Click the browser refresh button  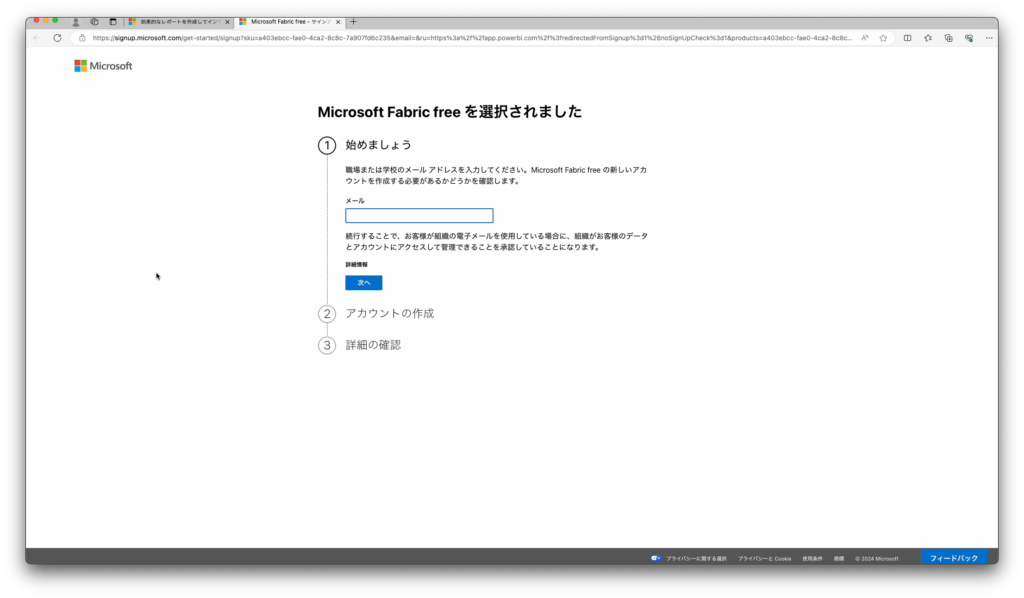57,38
